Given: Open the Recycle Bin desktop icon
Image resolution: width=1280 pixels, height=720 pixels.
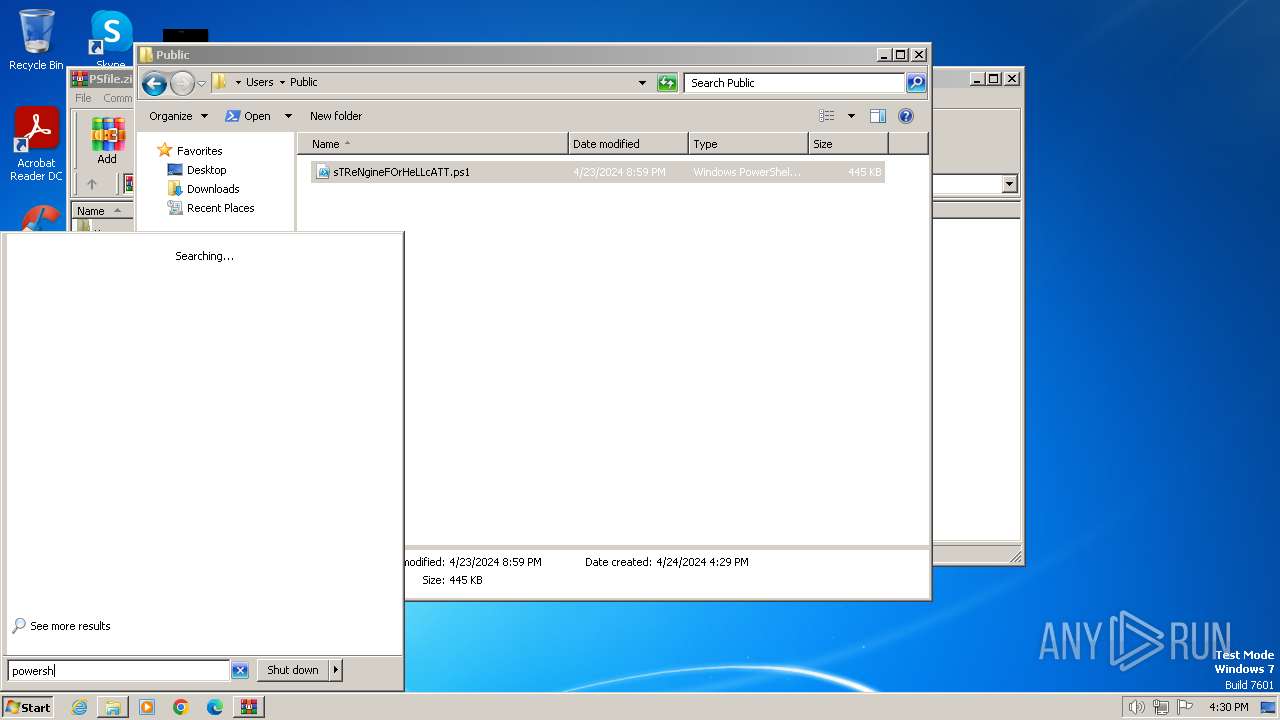Looking at the screenshot, I should [x=36, y=40].
